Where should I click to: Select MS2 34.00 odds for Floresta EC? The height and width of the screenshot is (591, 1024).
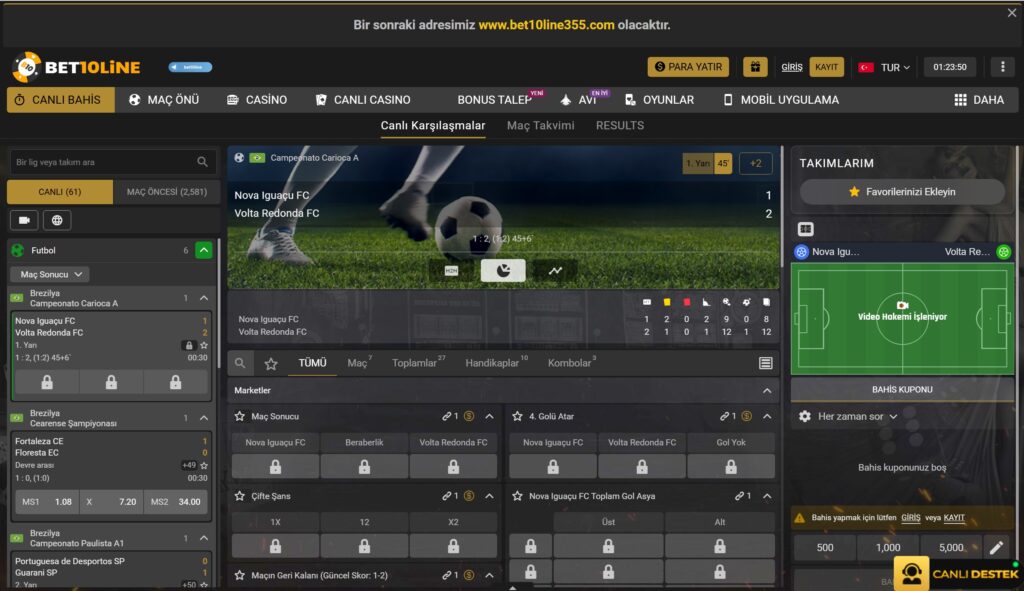click(176, 502)
